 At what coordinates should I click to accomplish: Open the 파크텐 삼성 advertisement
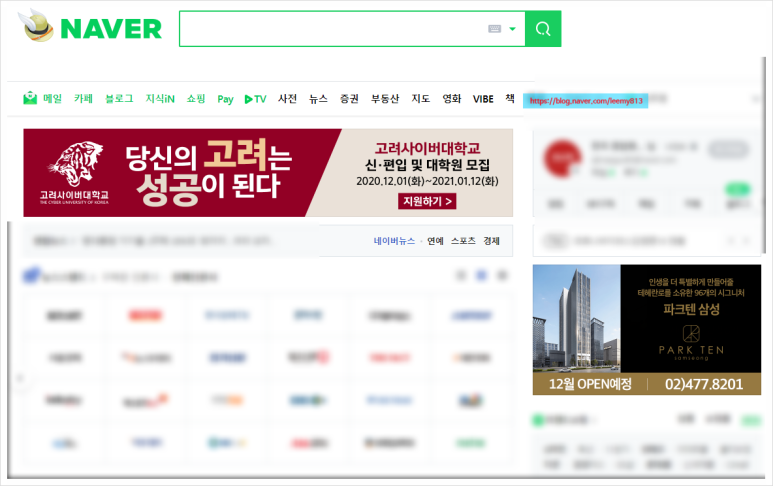(647, 329)
